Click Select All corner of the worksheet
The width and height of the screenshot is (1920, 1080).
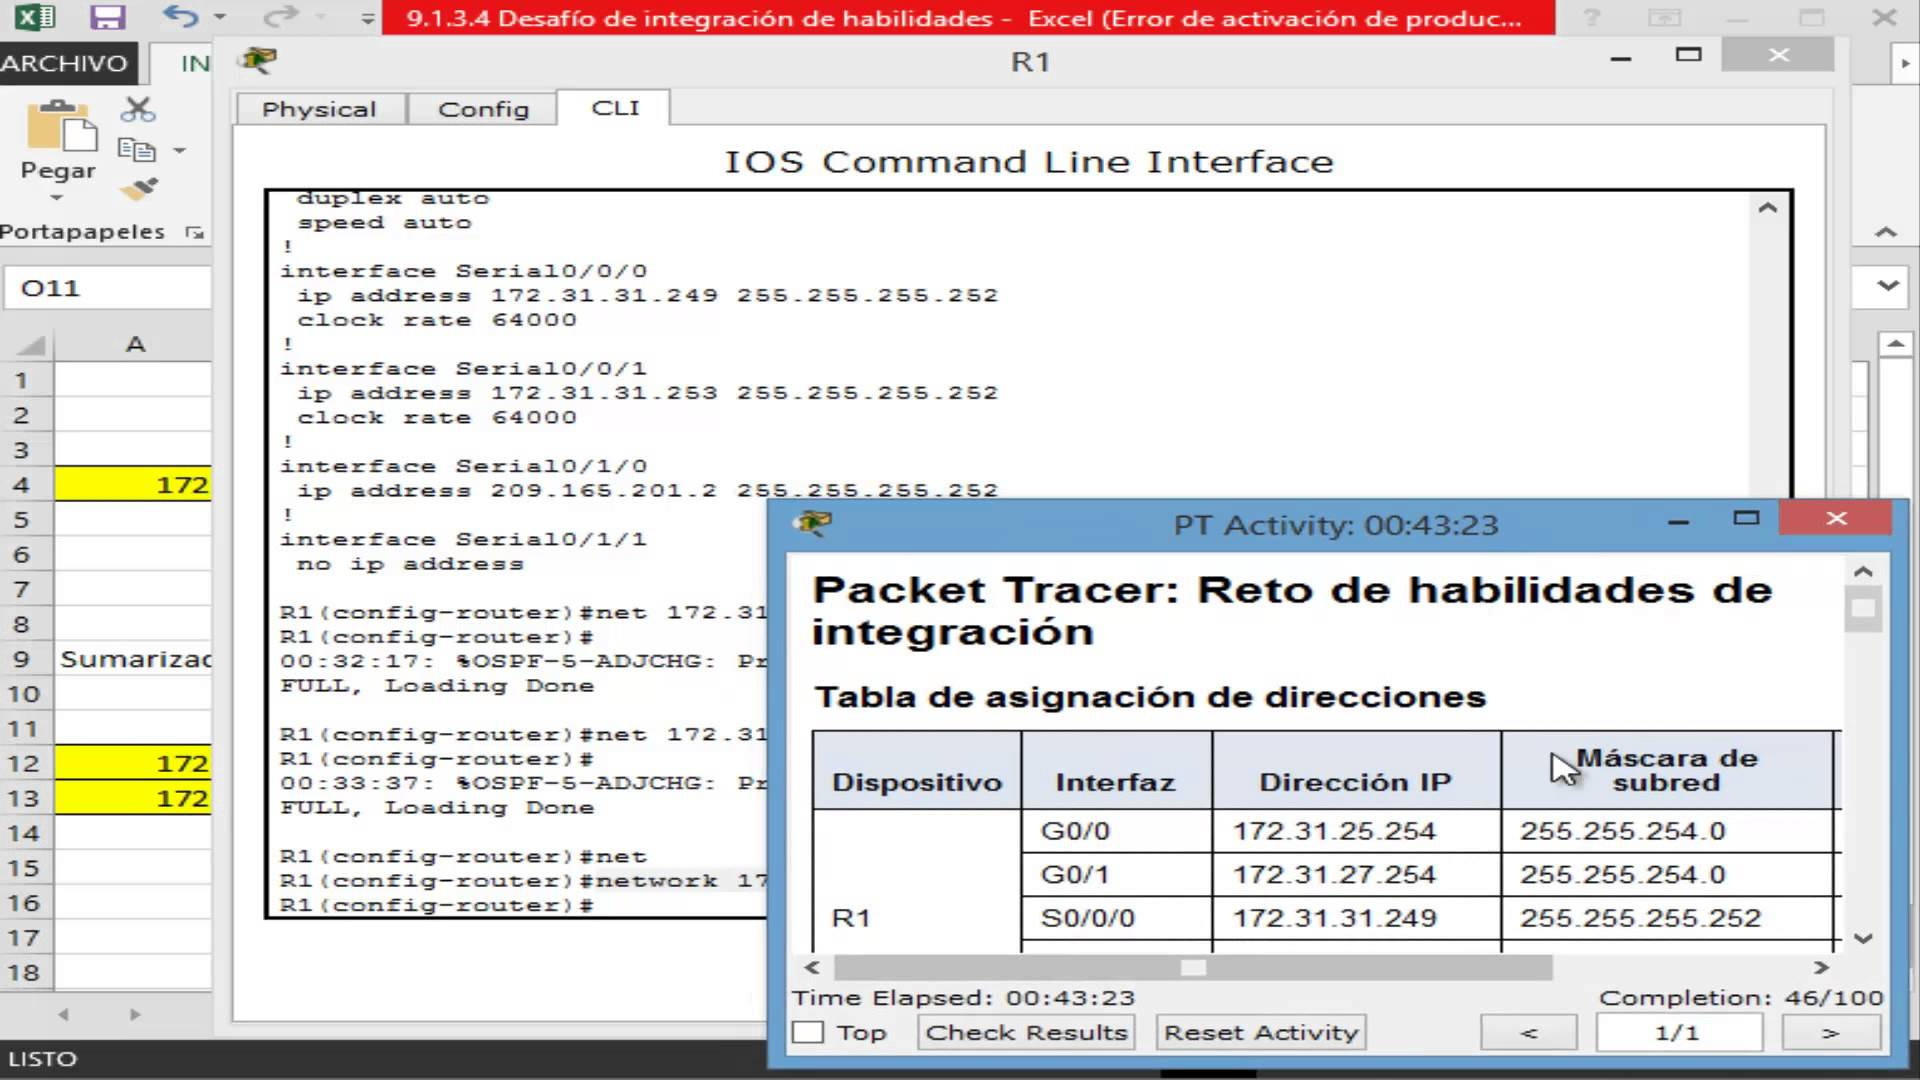point(32,345)
